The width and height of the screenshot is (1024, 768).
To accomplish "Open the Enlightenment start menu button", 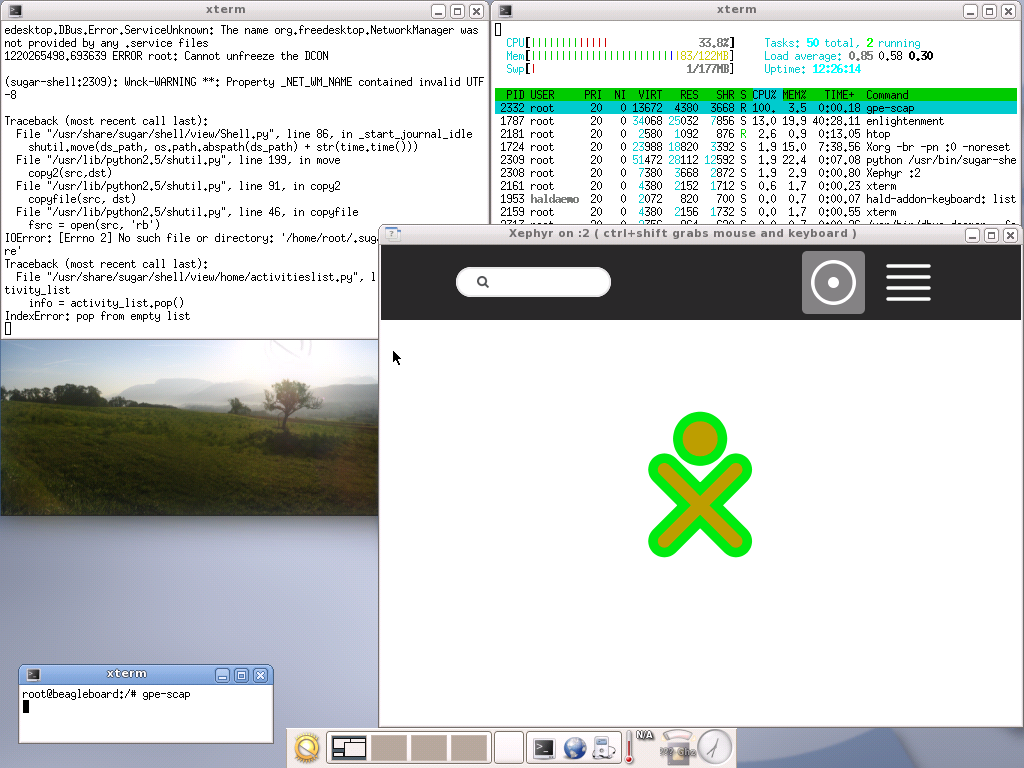I will [307, 747].
